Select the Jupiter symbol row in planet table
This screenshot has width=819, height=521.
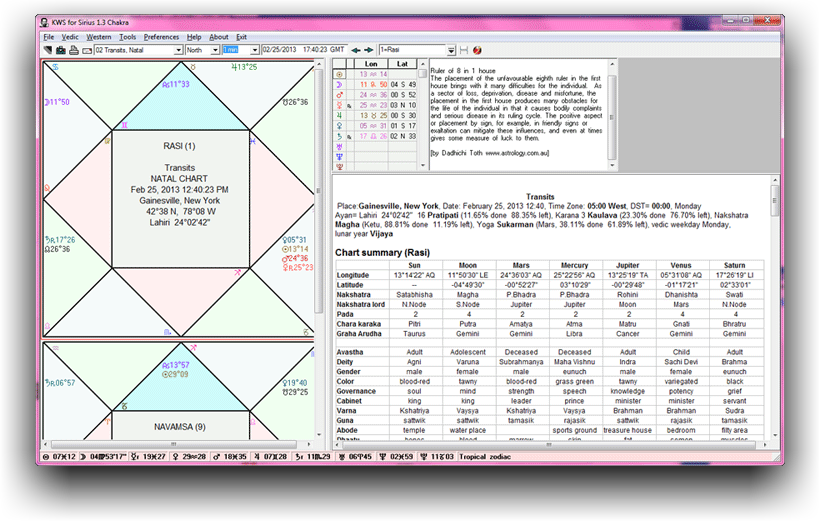(x=338, y=114)
